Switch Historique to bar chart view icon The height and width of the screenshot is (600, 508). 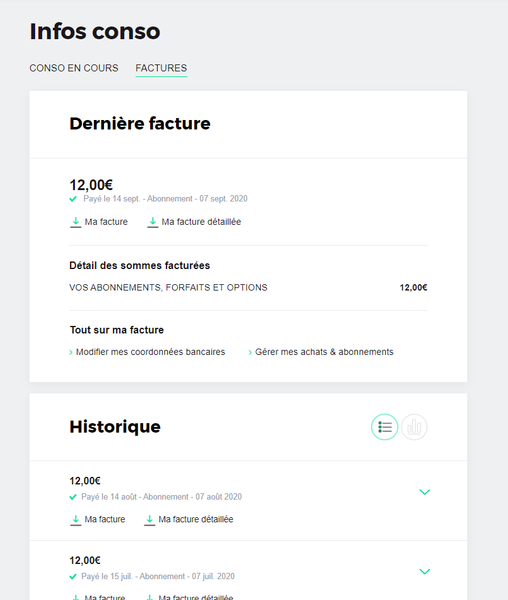point(414,427)
